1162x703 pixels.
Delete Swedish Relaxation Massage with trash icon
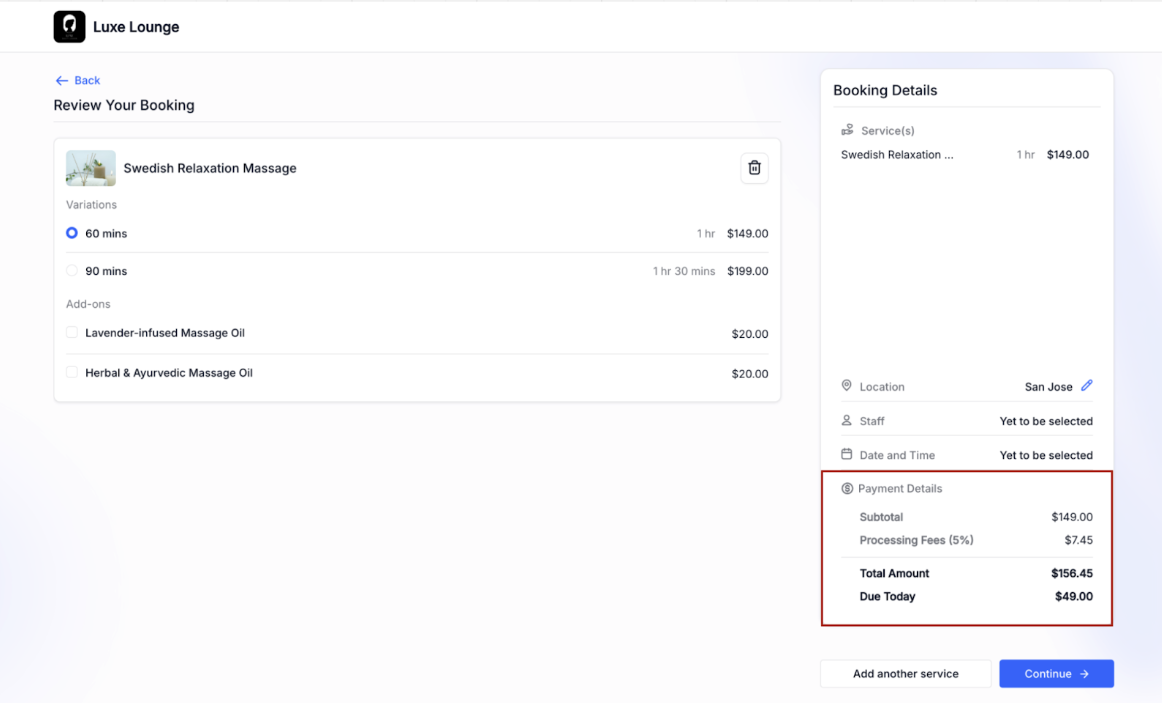[754, 168]
